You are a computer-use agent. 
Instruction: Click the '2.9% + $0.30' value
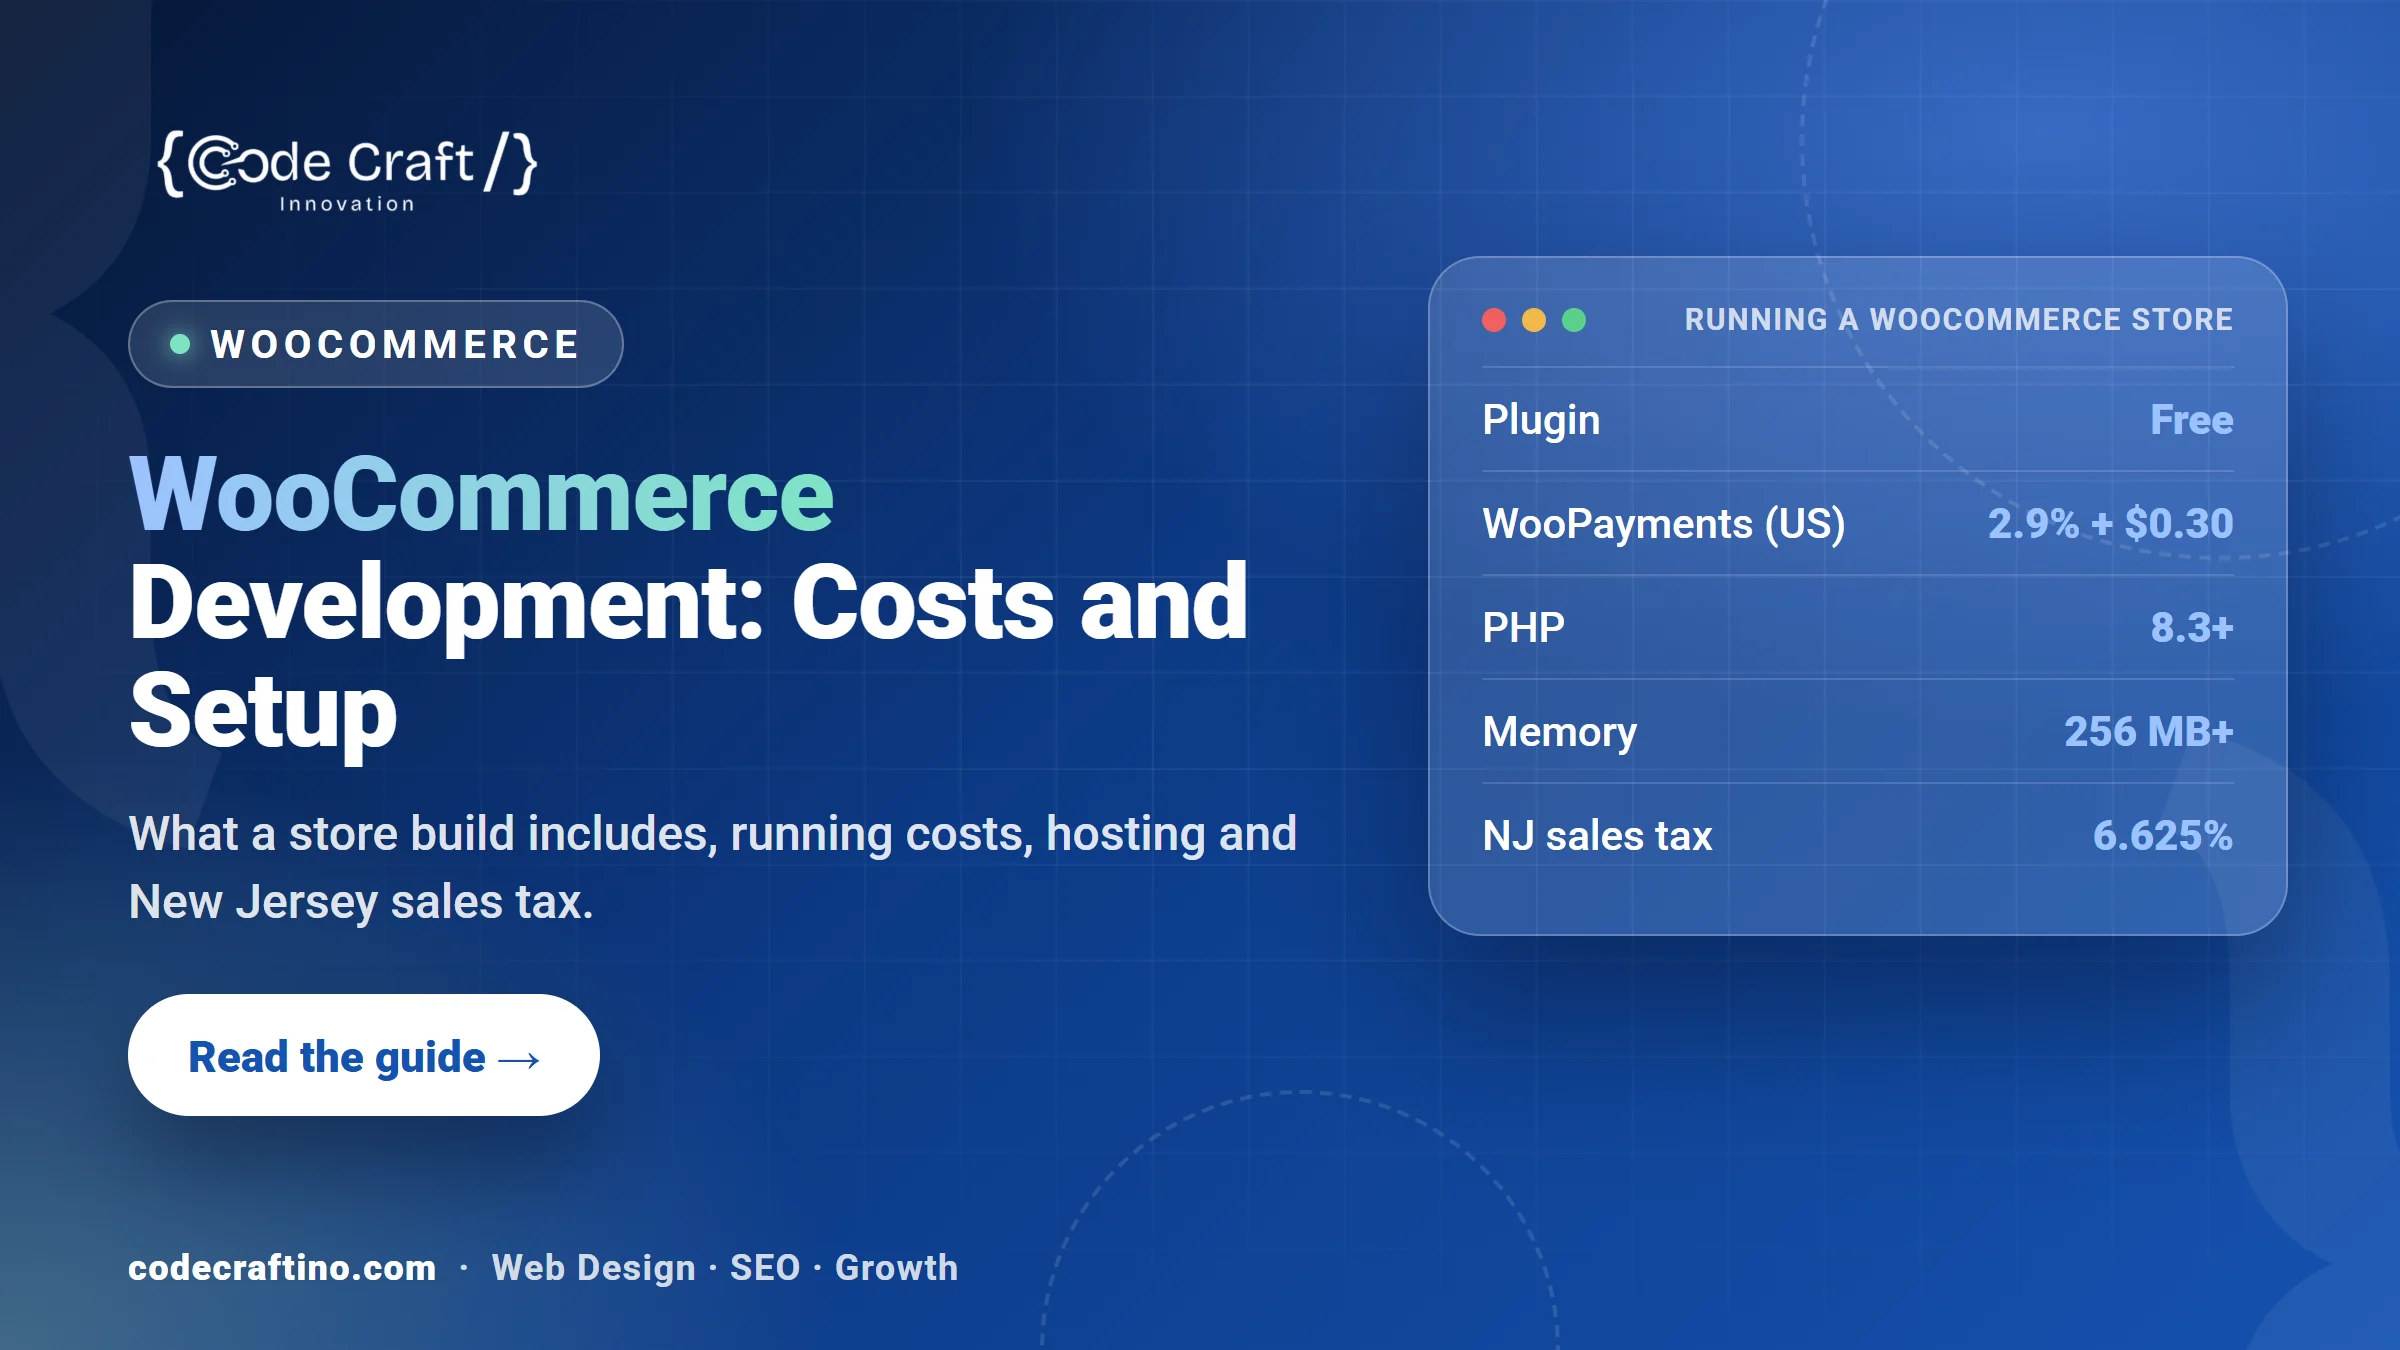click(2110, 524)
